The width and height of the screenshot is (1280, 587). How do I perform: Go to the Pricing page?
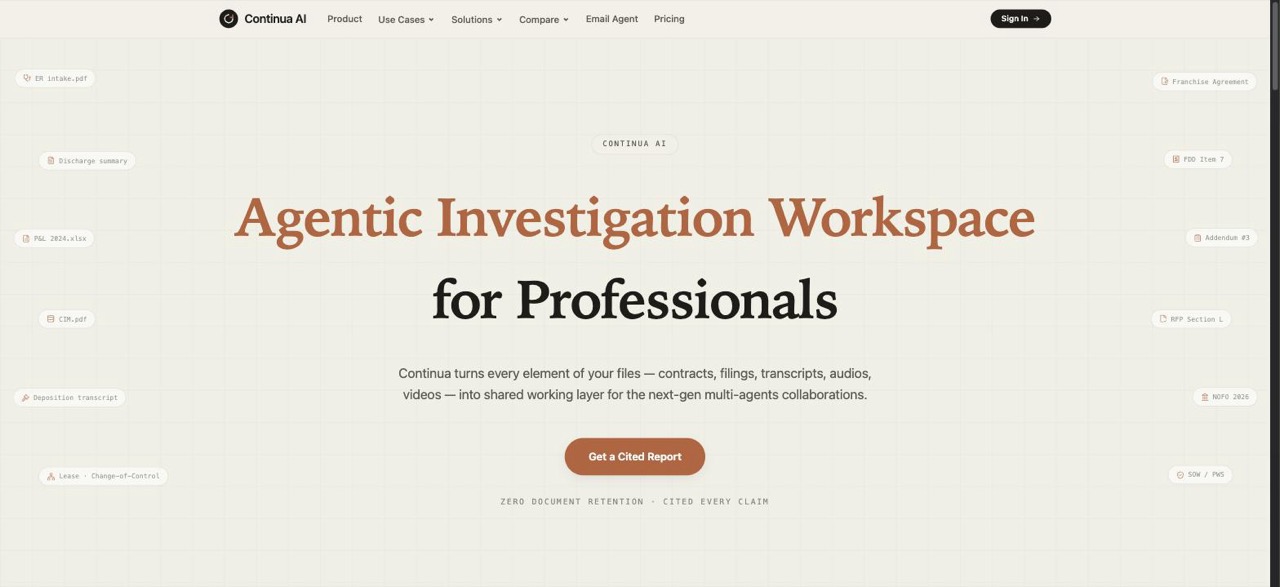tap(669, 19)
